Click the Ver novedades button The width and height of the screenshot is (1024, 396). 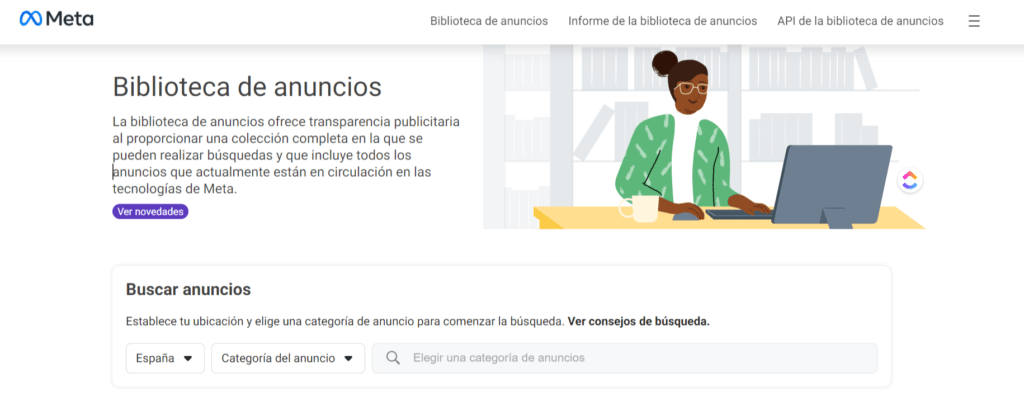(x=150, y=212)
